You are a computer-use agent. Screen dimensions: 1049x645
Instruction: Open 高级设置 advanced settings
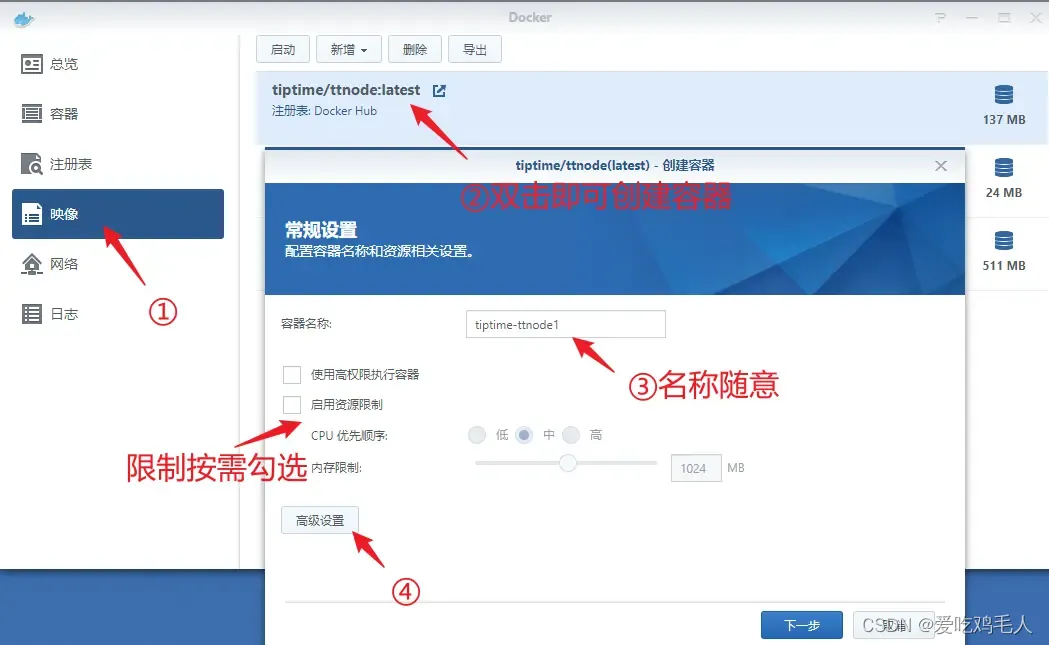[x=320, y=520]
